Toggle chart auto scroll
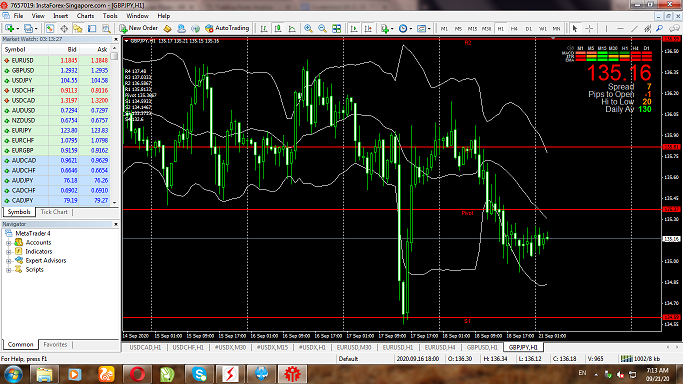683x384 pixels. point(354,28)
